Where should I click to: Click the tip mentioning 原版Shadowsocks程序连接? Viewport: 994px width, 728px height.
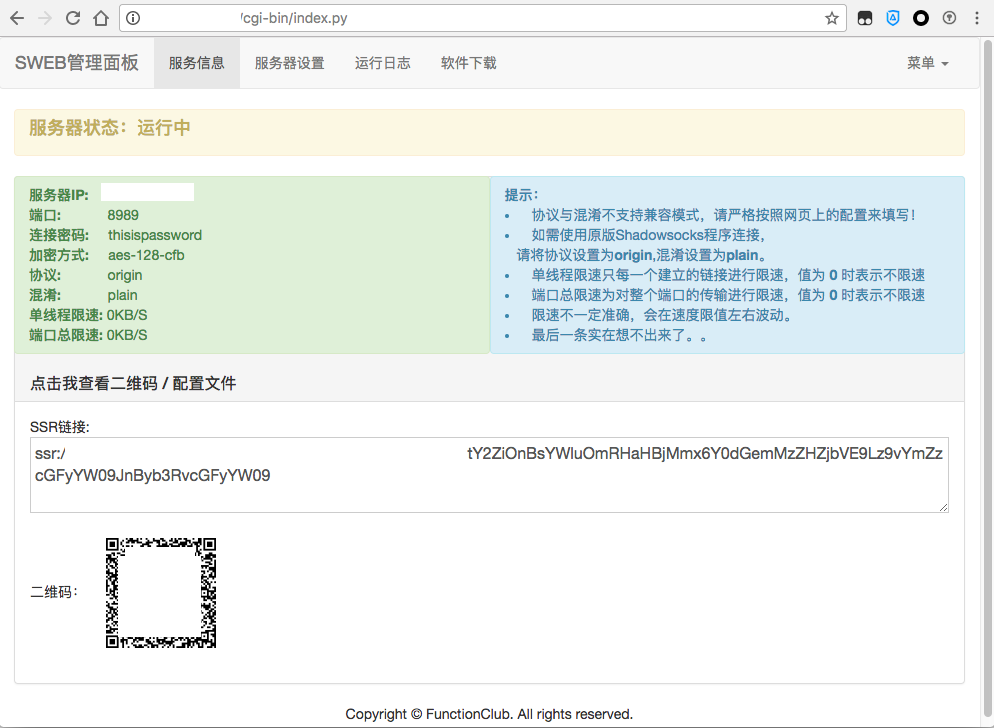click(649, 235)
